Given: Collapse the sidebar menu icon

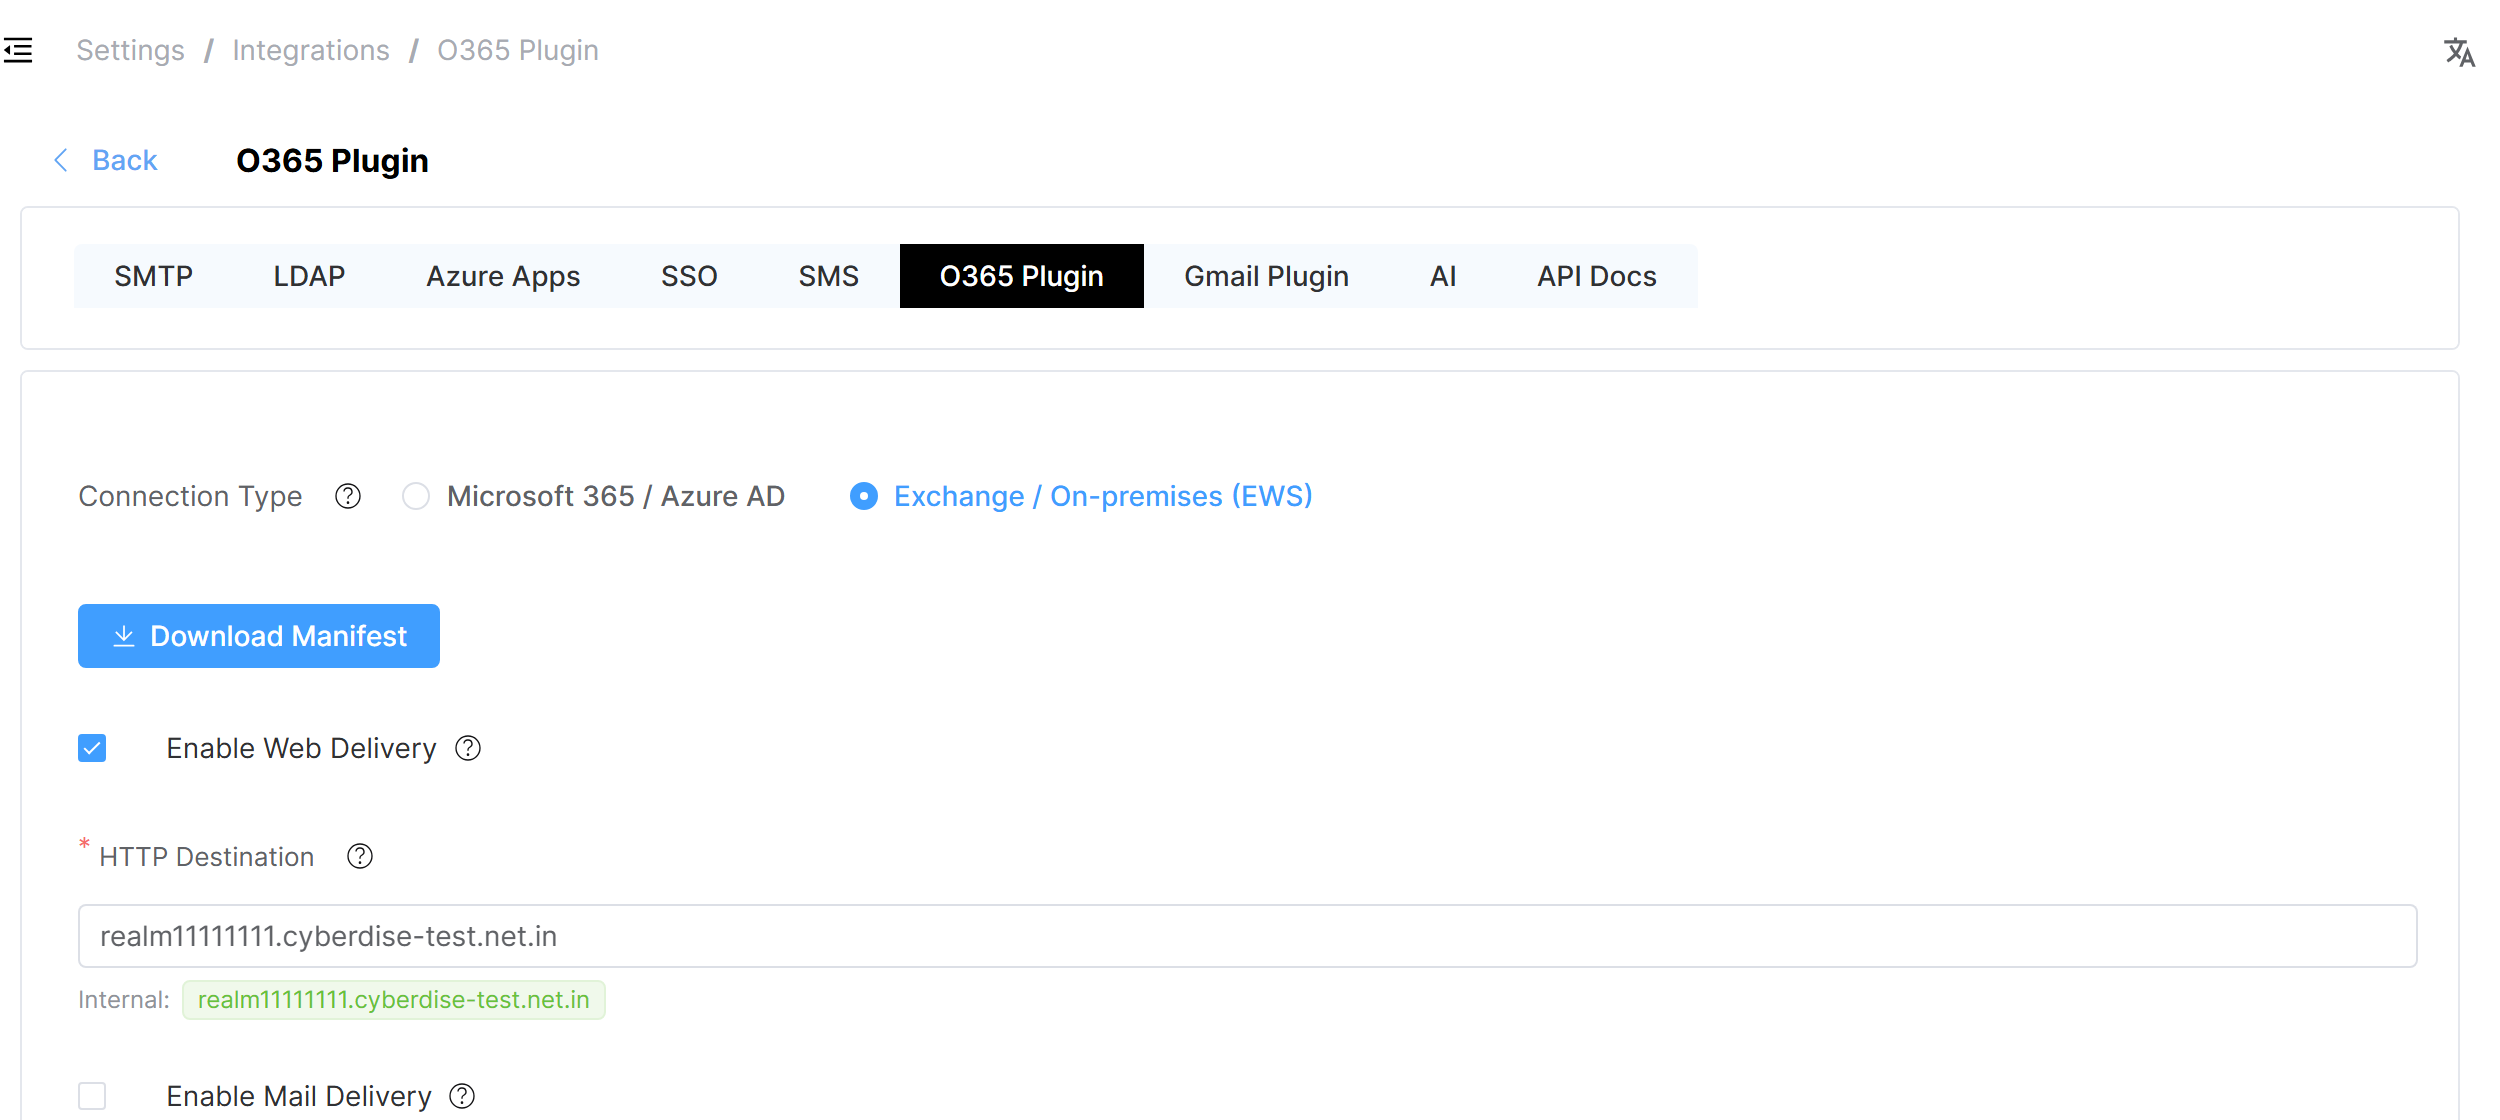Looking at the screenshot, I should click(x=18, y=50).
